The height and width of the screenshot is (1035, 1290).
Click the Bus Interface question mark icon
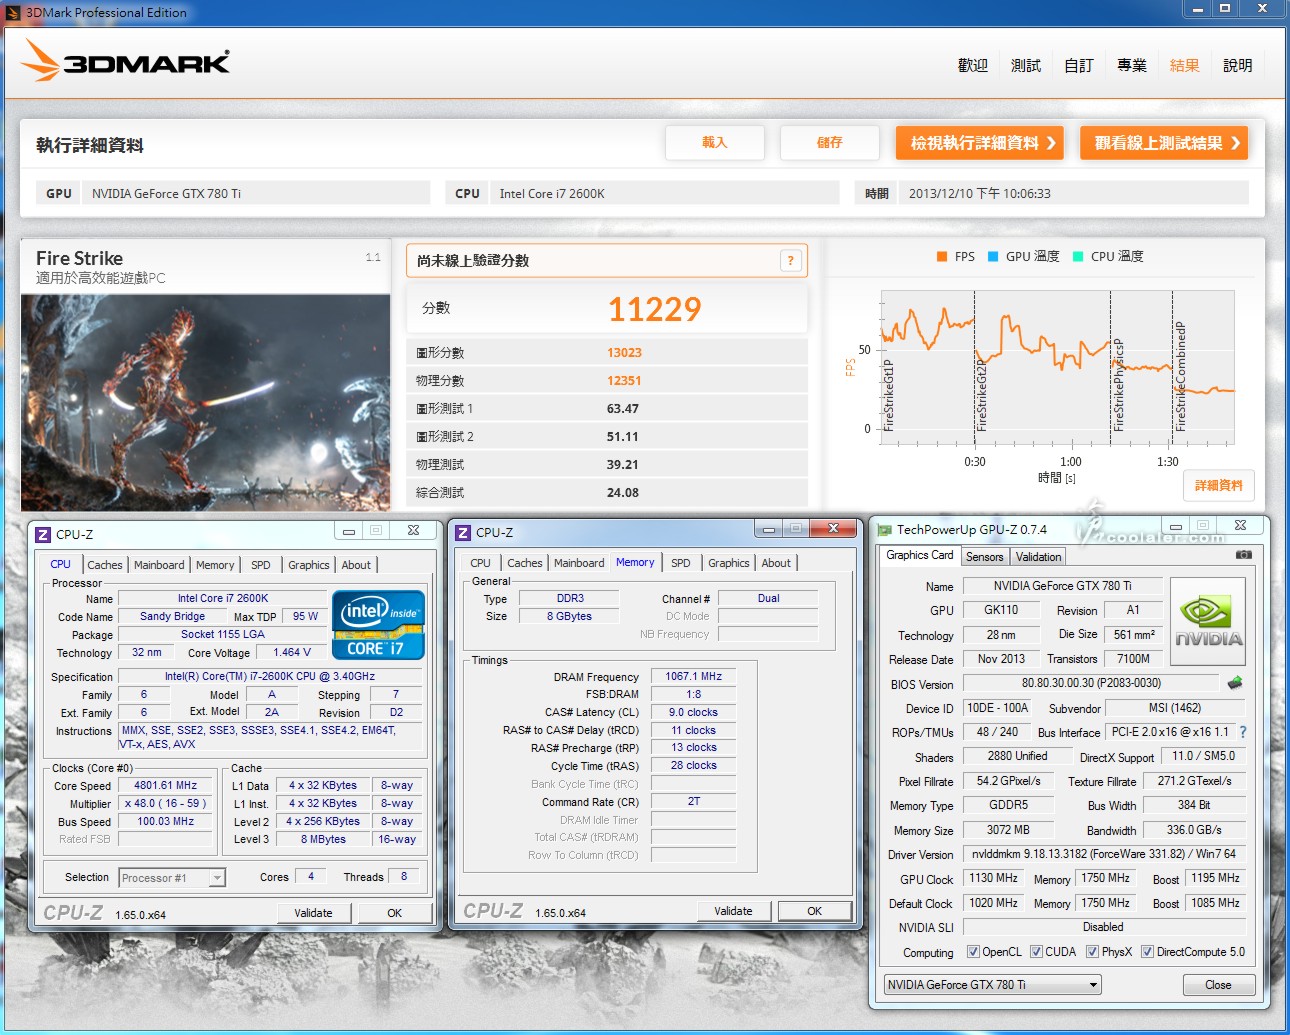tap(1243, 732)
